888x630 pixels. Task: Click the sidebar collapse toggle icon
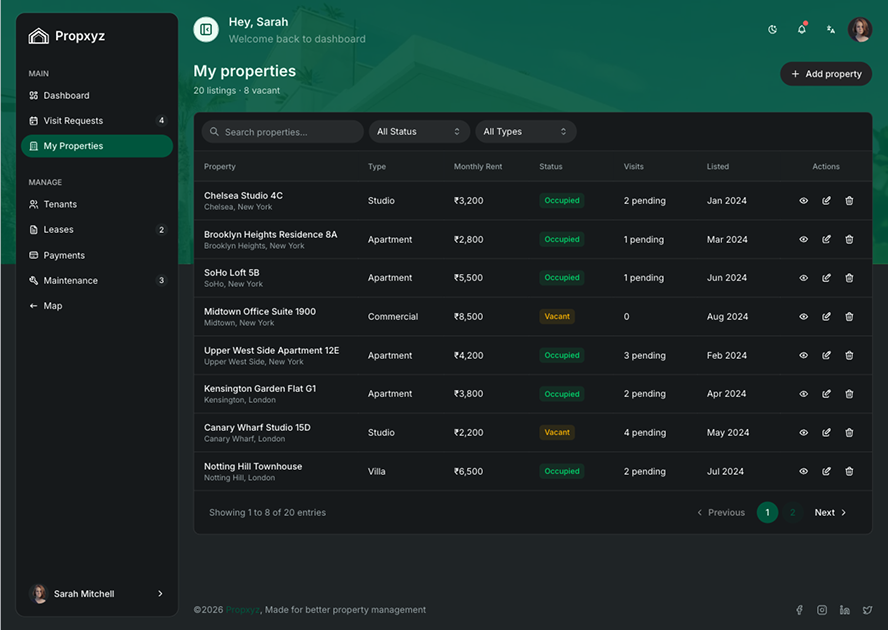coord(206,29)
